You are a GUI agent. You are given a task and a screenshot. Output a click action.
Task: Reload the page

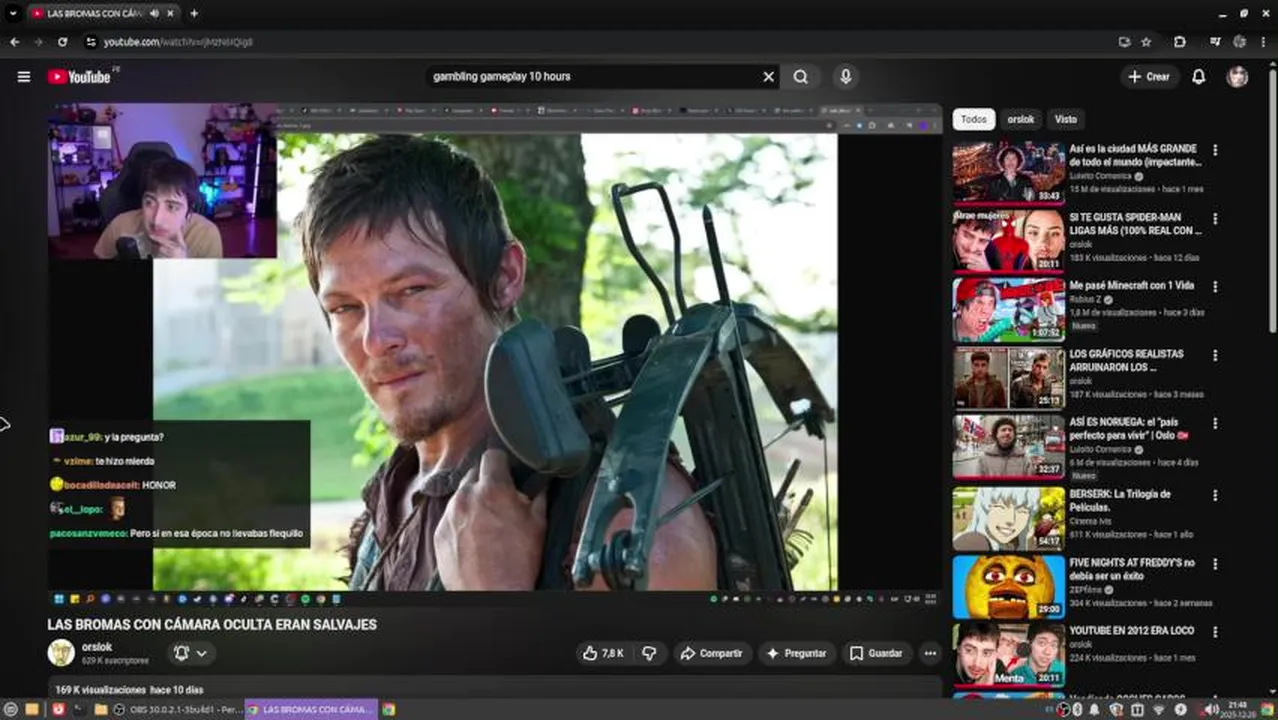point(62,42)
